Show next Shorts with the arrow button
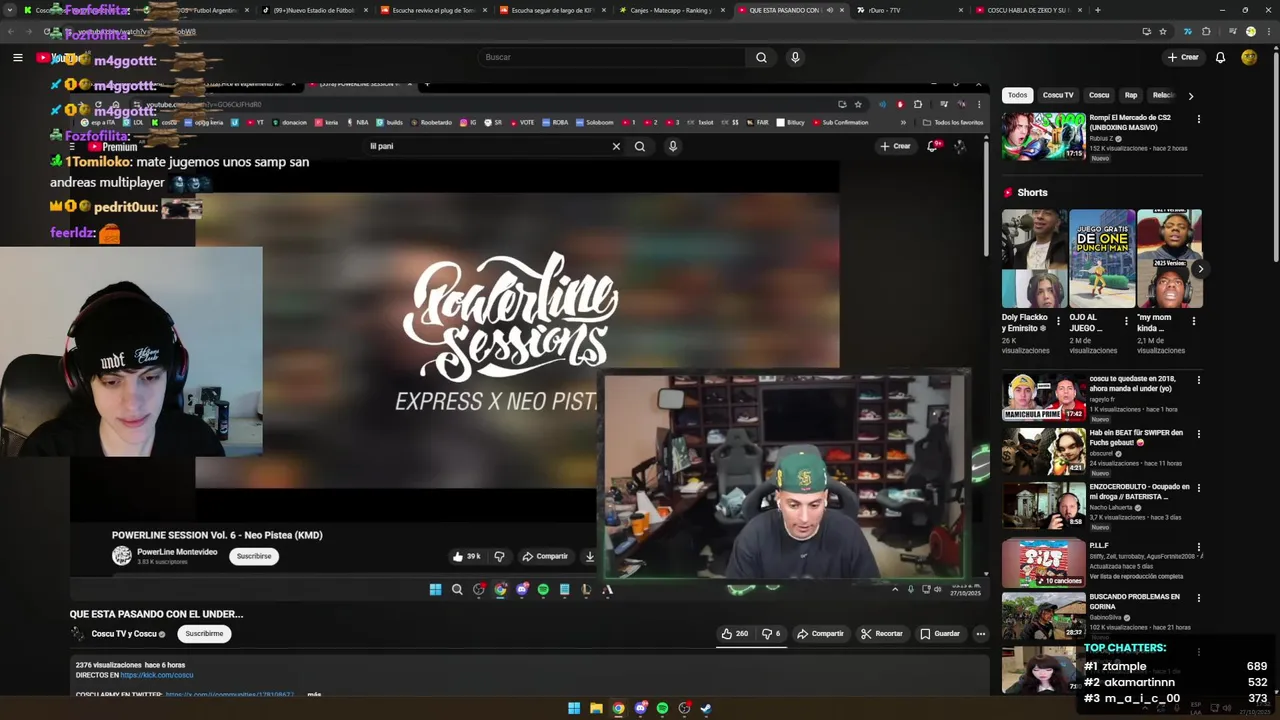 pyautogui.click(x=1200, y=269)
